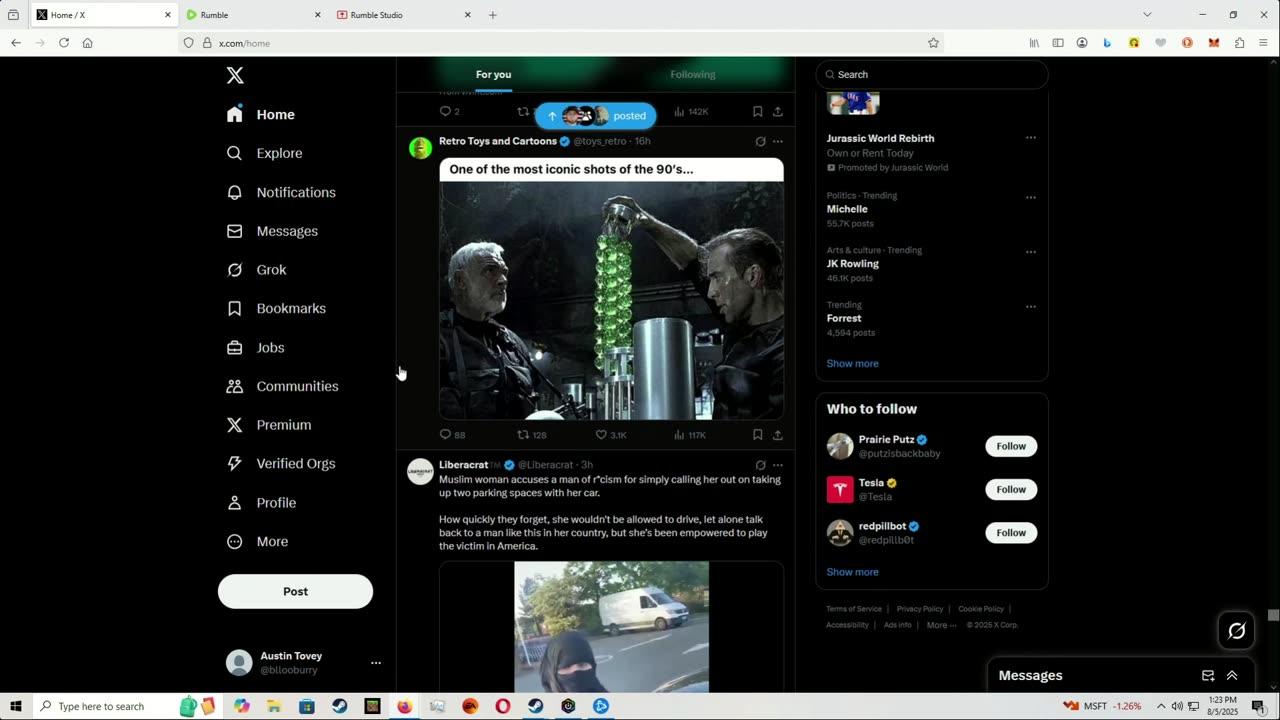1280x720 pixels.
Task: Open Verified Orgs from sidebar
Action: 281,464
